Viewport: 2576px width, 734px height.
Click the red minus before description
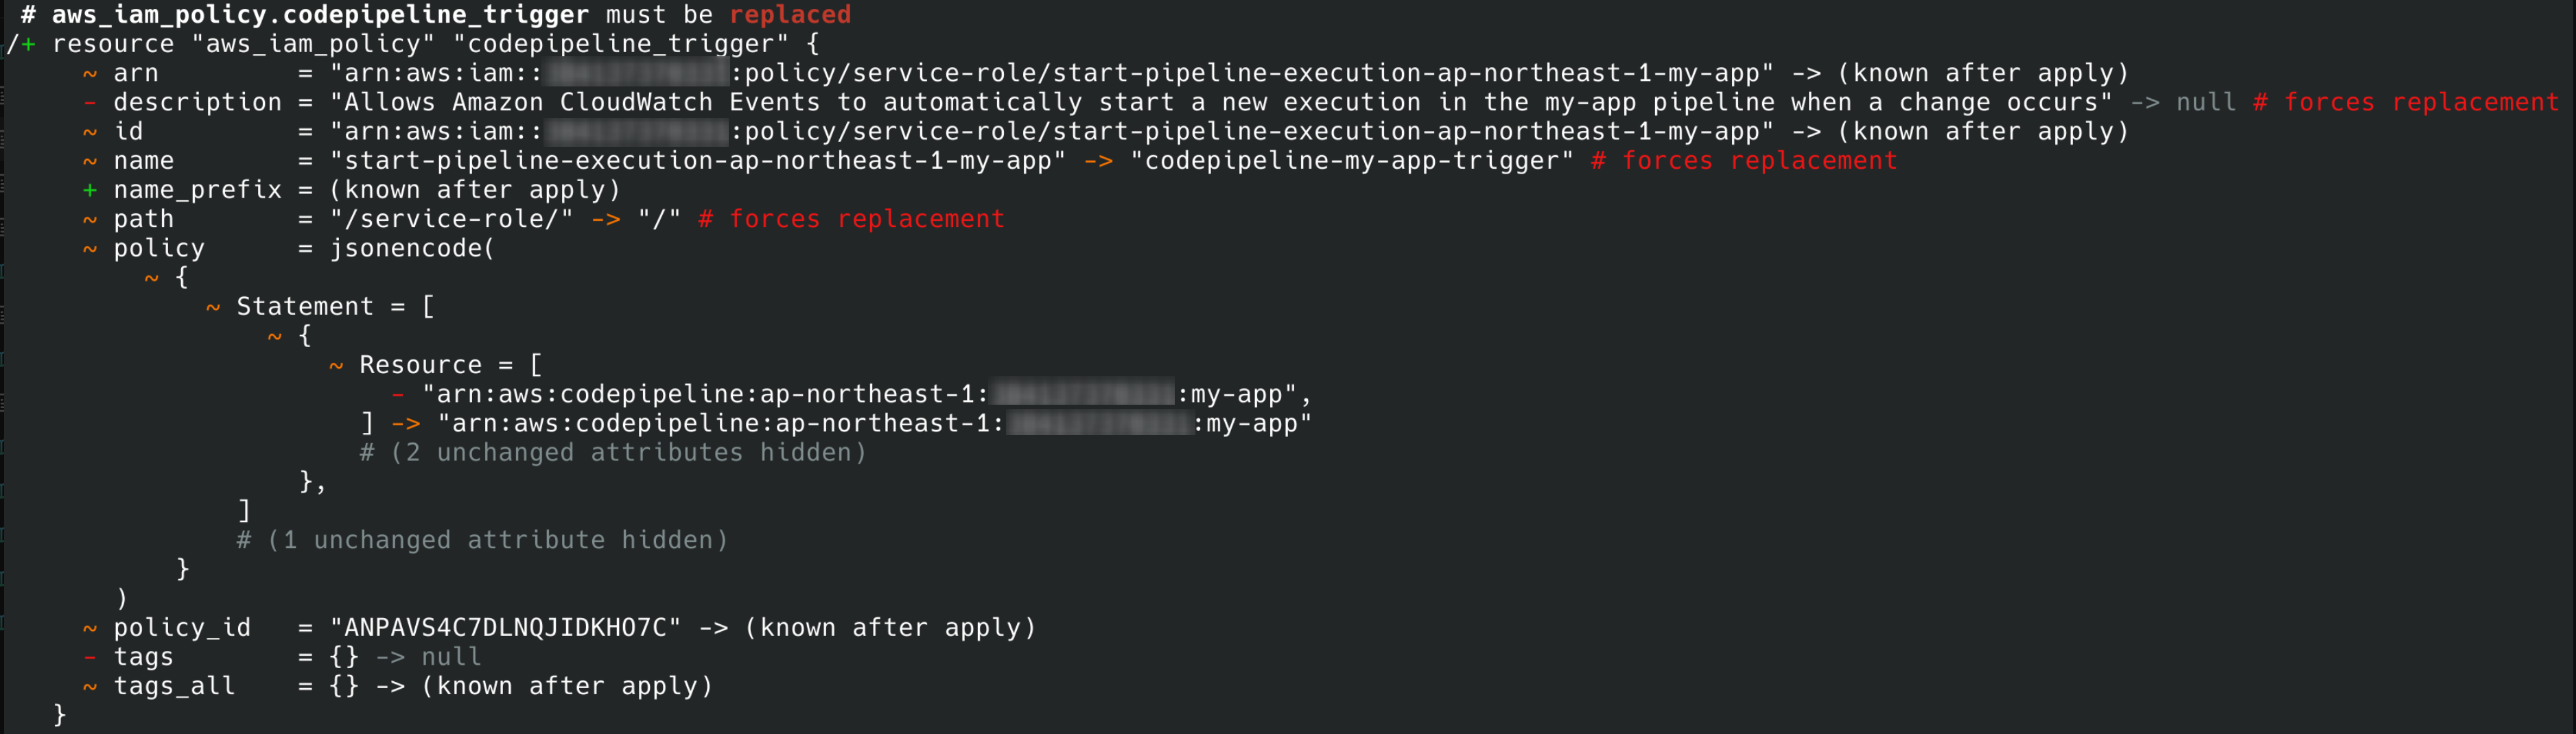(90, 103)
